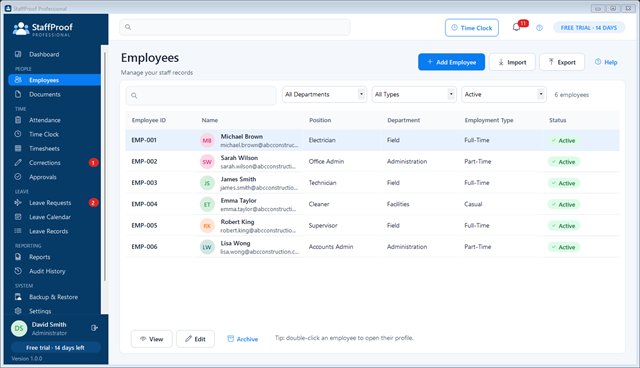Image resolution: width=640 pixels, height=368 pixels.
Task: Click the logout icon beside David Smith
Action: click(x=94, y=328)
